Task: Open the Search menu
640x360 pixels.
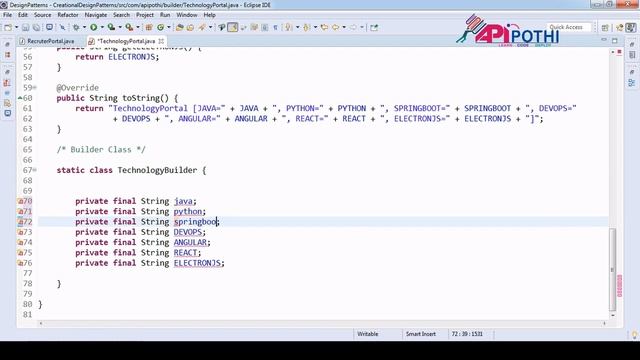Action: tap(121, 15)
